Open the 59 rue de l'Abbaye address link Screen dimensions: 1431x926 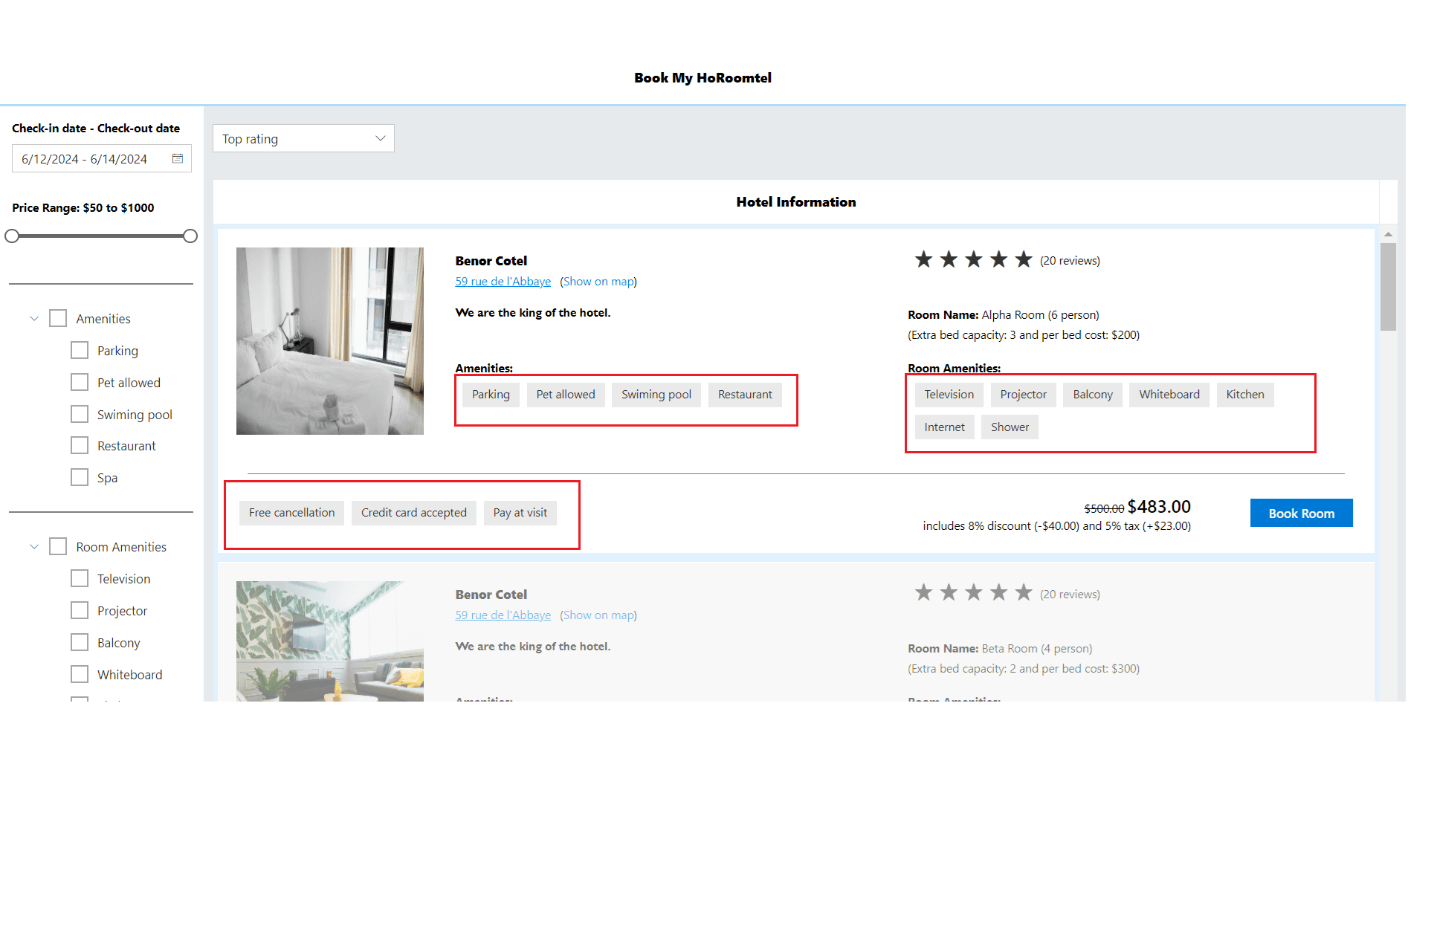(503, 282)
